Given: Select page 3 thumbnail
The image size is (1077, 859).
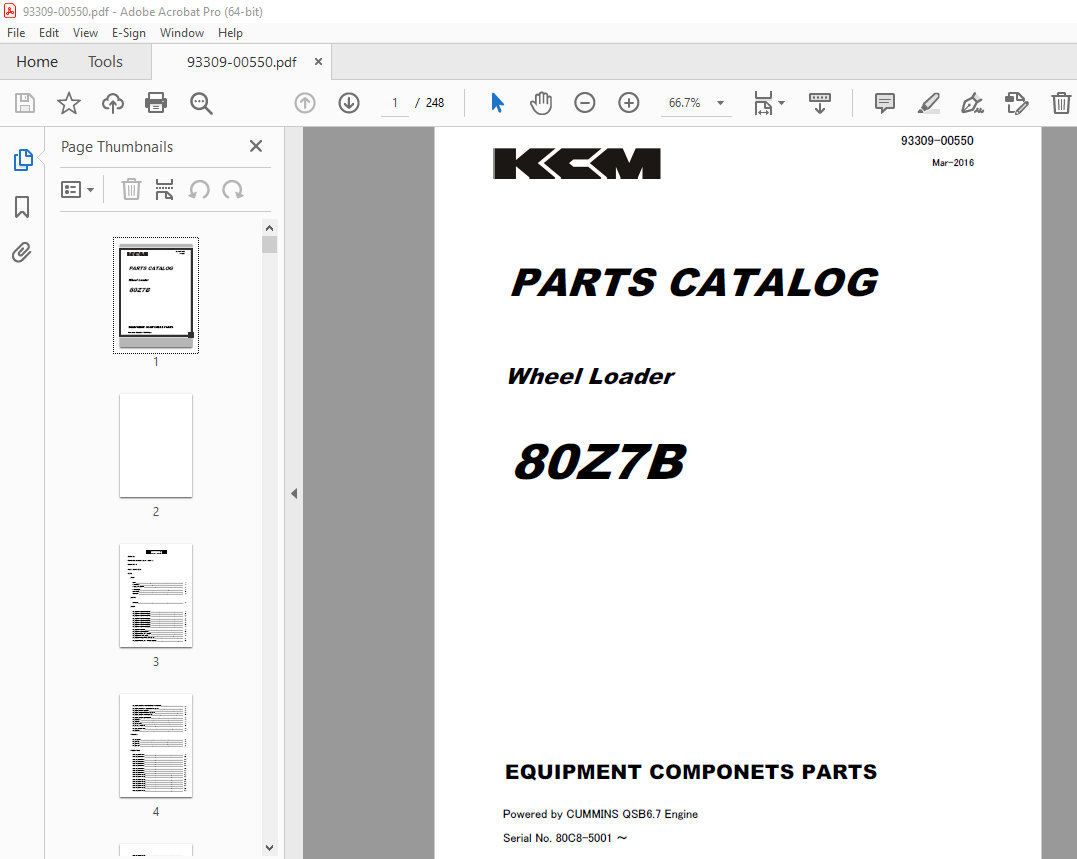Looking at the screenshot, I should point(156,595).
